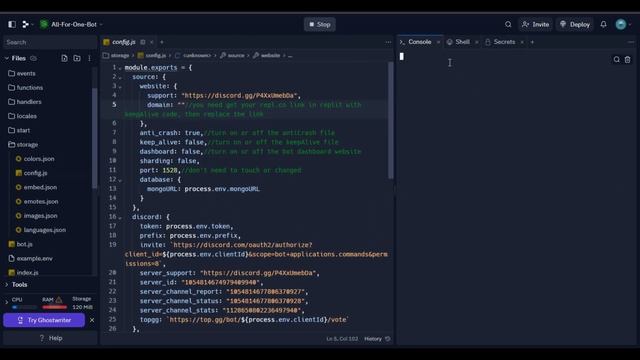Open Help
The height and width of the screenshot is (360, 640).
click(51, 338)
